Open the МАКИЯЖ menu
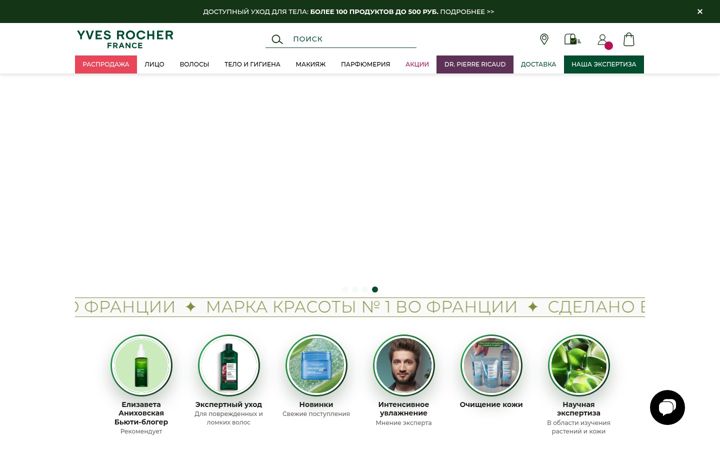The width and height of the screenshot is (720, 450). (x=310, y=64)
